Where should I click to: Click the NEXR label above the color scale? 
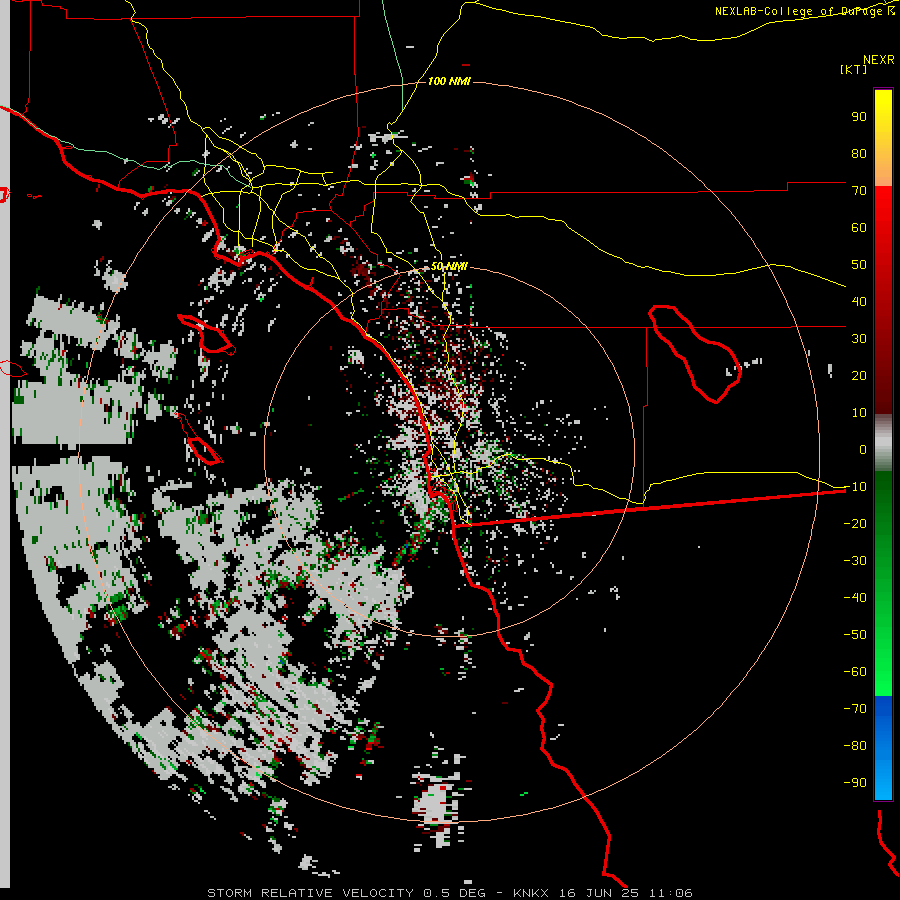pos(879,60)
